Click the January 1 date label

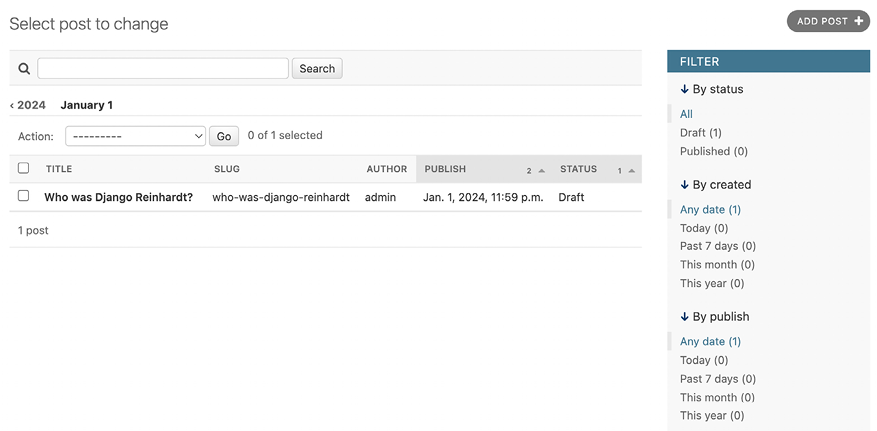pos(87,105)
